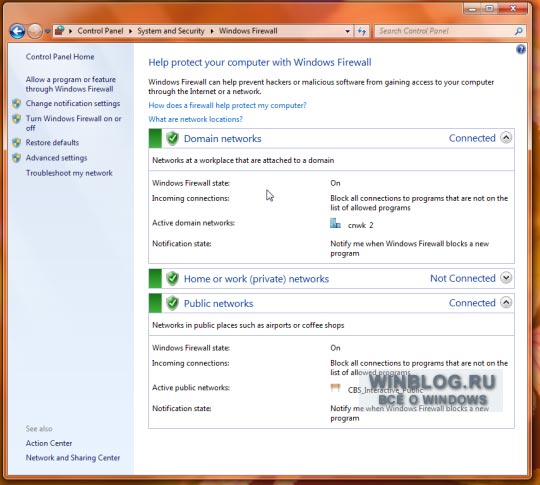Click the Back navigation arrow button

click(x=17, y=31)
